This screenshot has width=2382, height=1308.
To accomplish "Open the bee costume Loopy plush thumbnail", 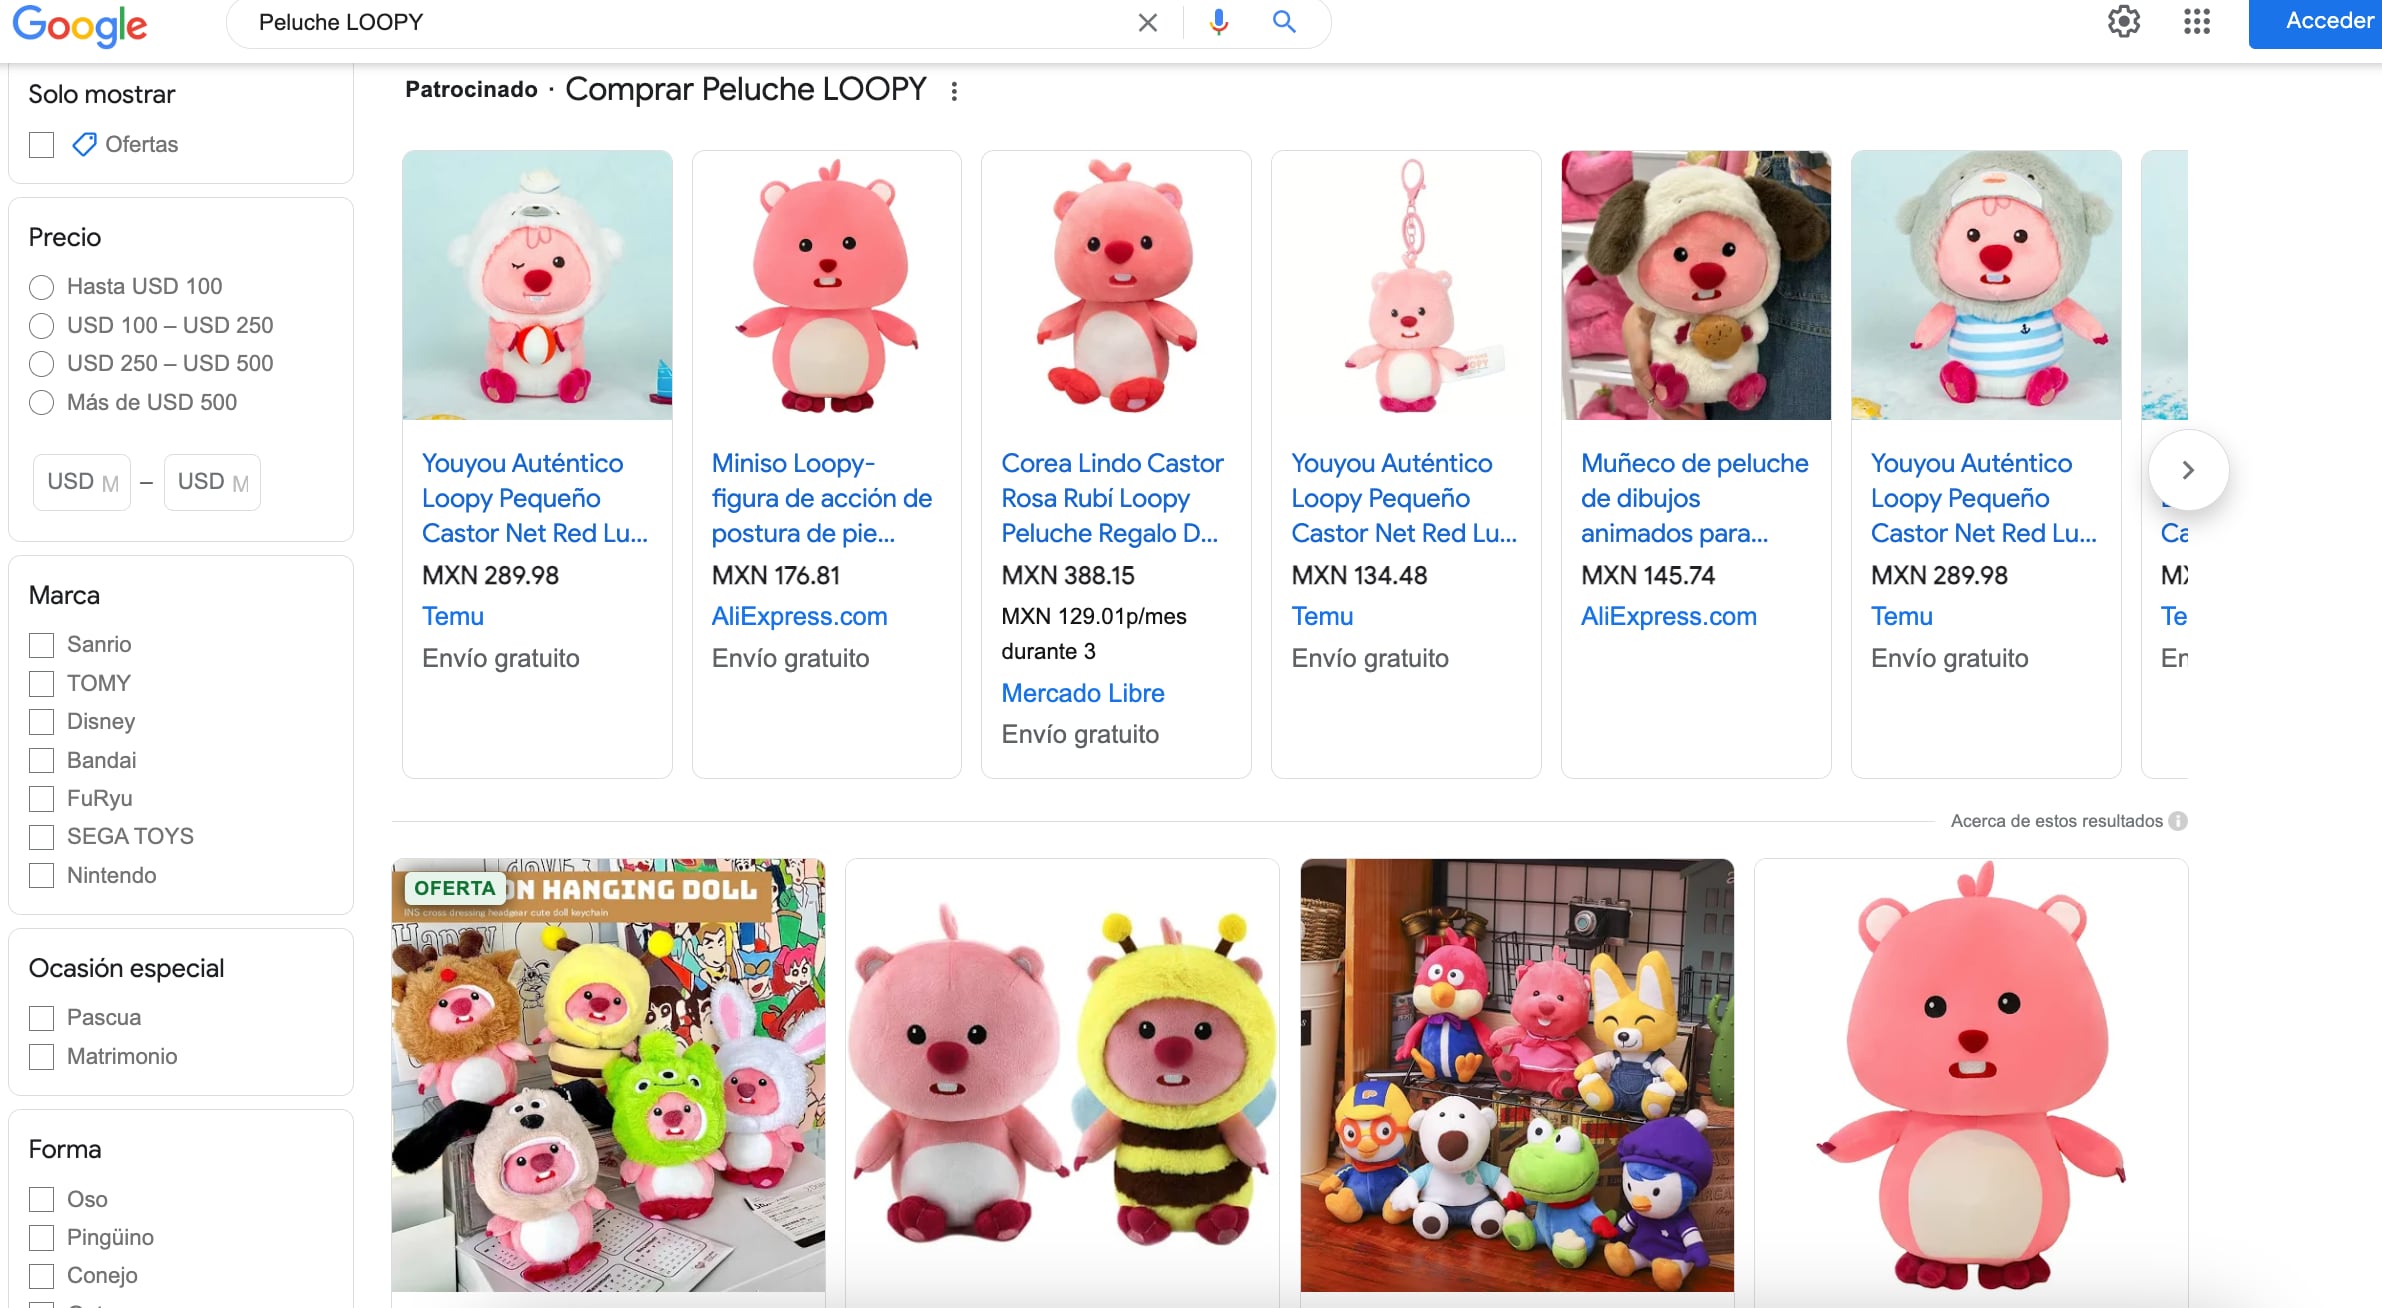I will pos(1062,1075).
